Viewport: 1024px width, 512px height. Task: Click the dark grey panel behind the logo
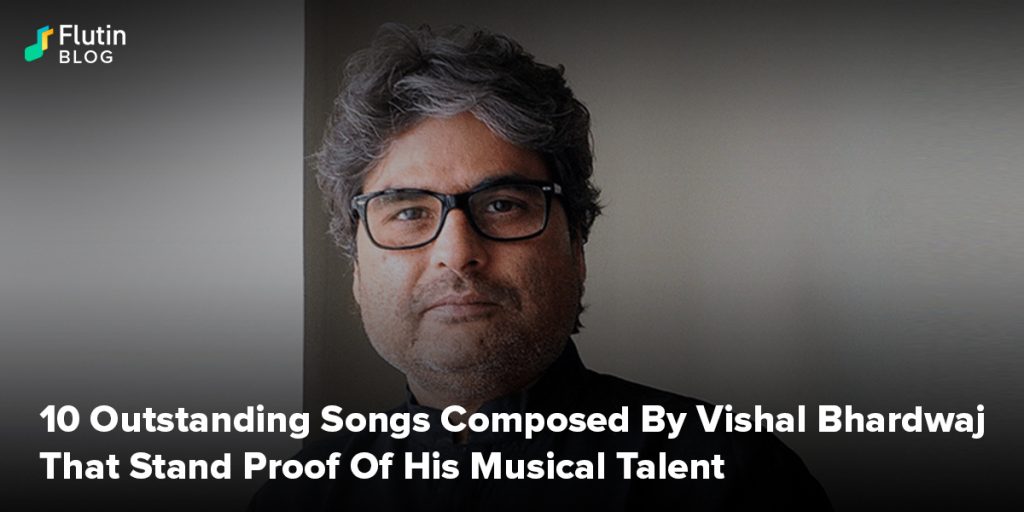coord(152,196)
